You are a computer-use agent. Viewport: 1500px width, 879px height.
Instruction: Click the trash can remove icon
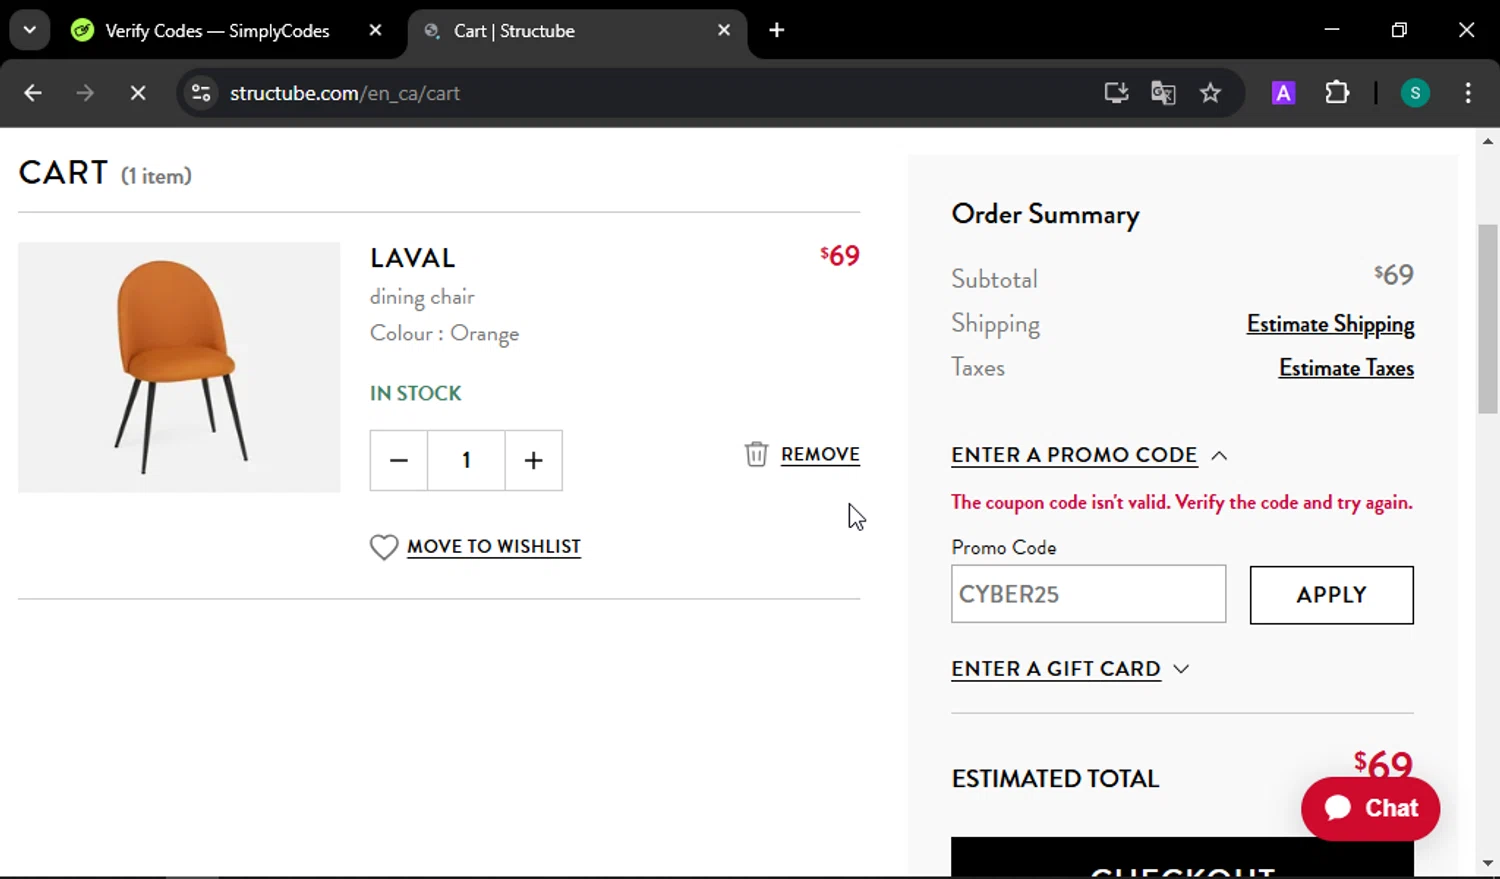click(756, 454)
